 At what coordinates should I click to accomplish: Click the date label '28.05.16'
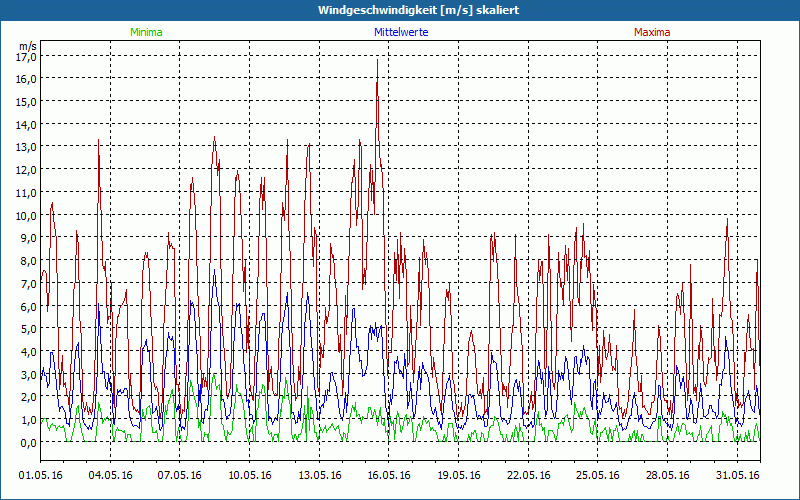[668, 475]
